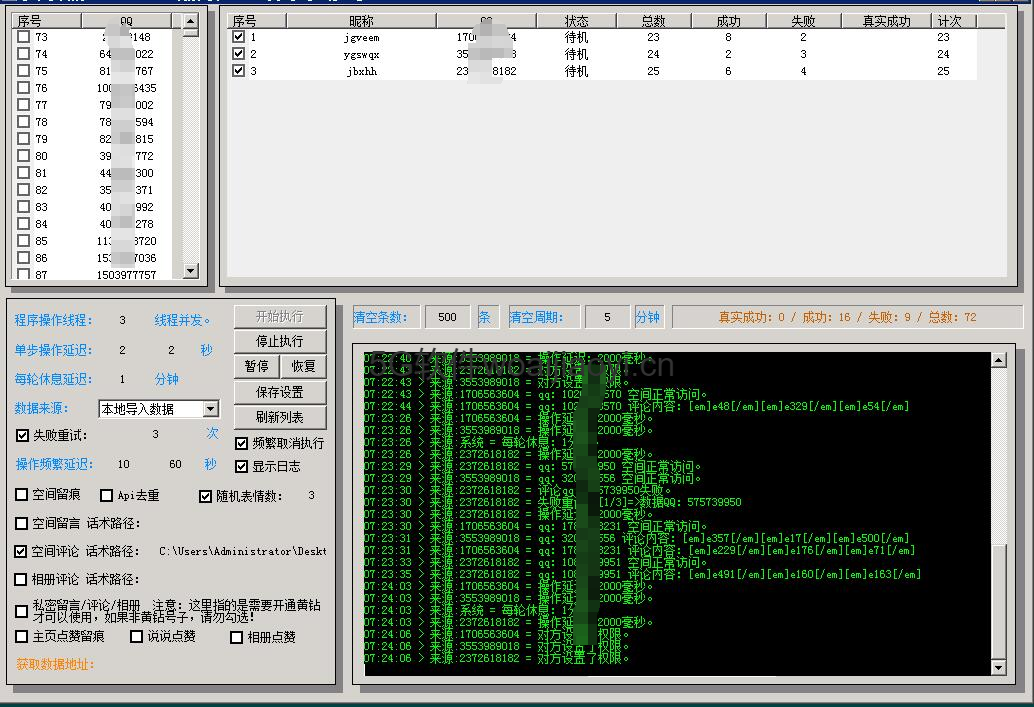Click 暂停 button
The image size is (1034, 707).
tap(257, 366)
